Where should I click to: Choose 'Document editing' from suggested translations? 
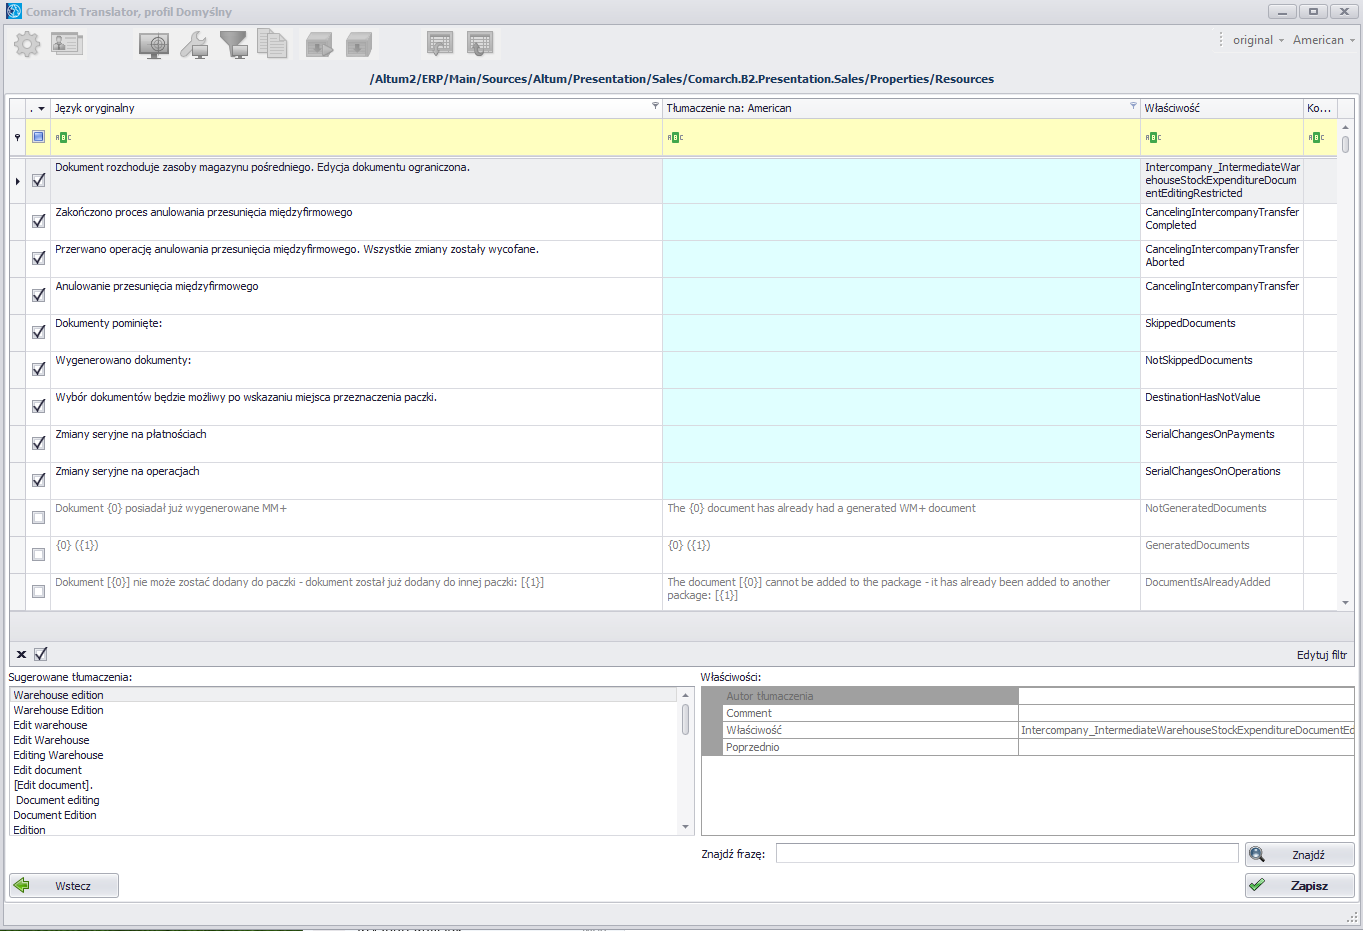coord(58,800)
